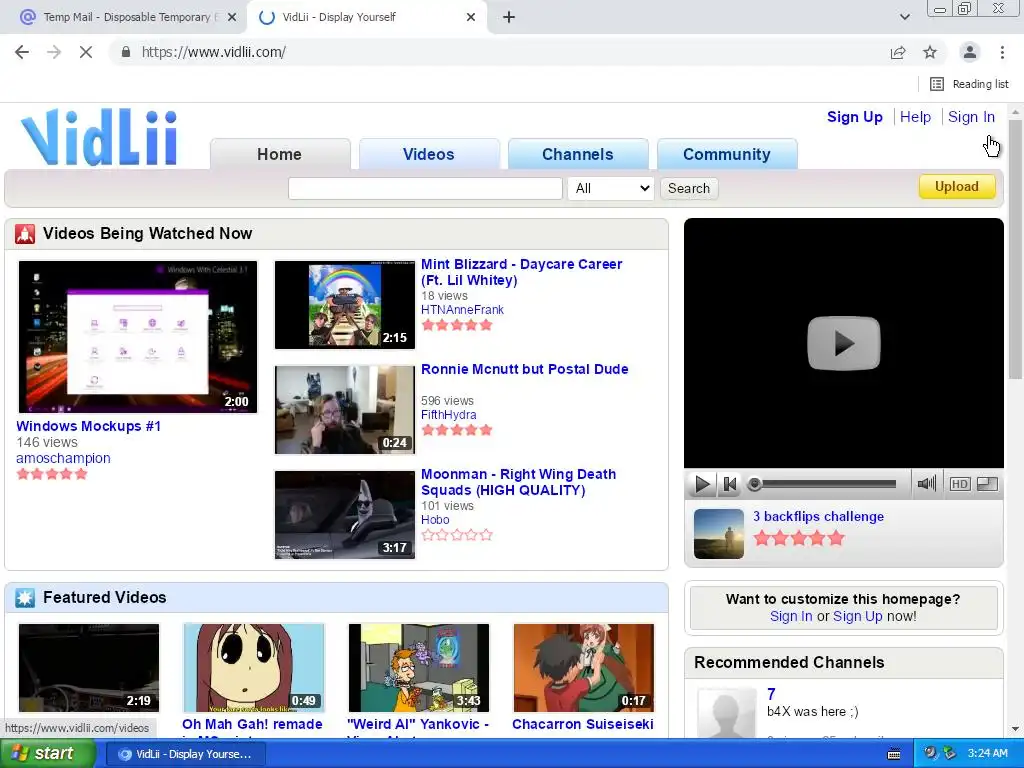The height and width of the screenshot is (768, 1024).
Task: Click the Sign In link in the header
Action: pos(971,117)
